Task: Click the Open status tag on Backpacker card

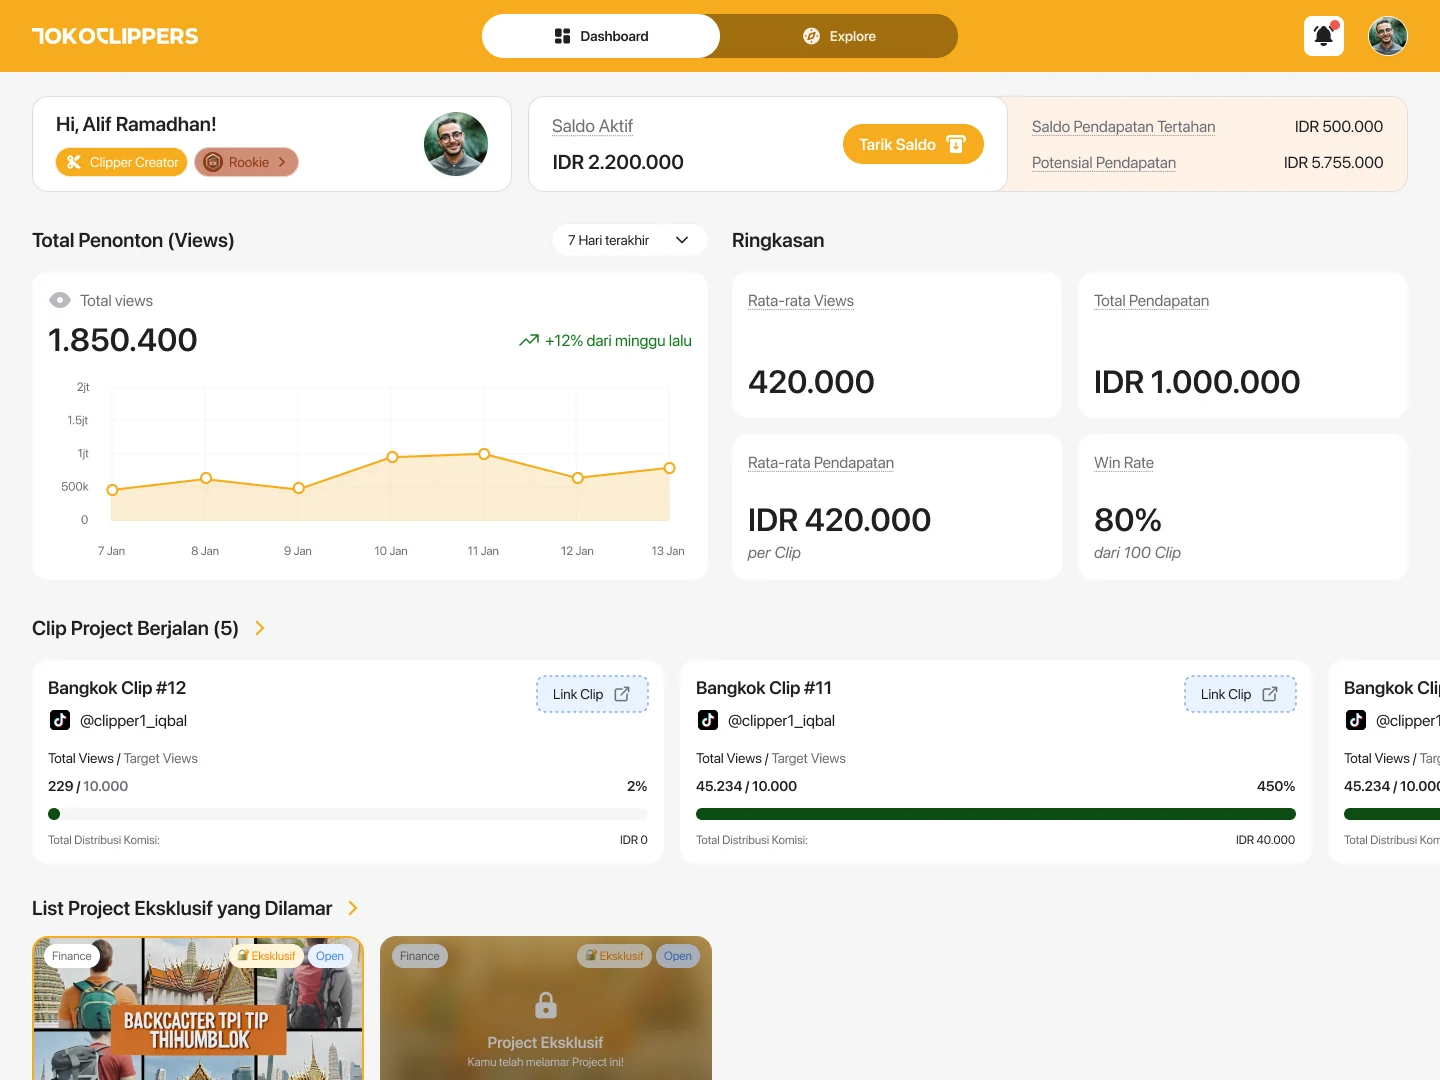Action: 329,956
